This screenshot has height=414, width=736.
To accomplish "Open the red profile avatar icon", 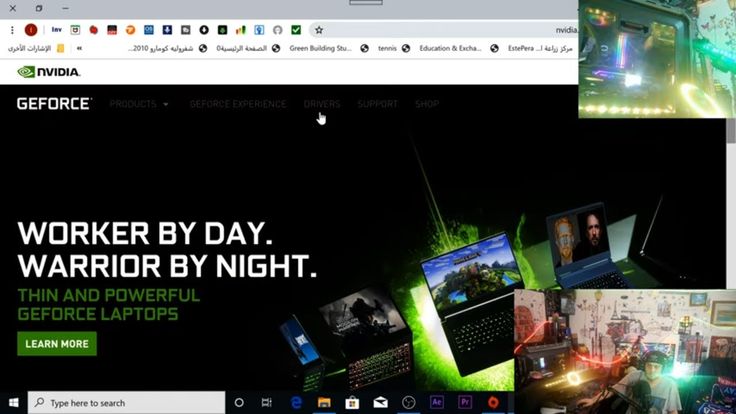I will click(31, 30).
